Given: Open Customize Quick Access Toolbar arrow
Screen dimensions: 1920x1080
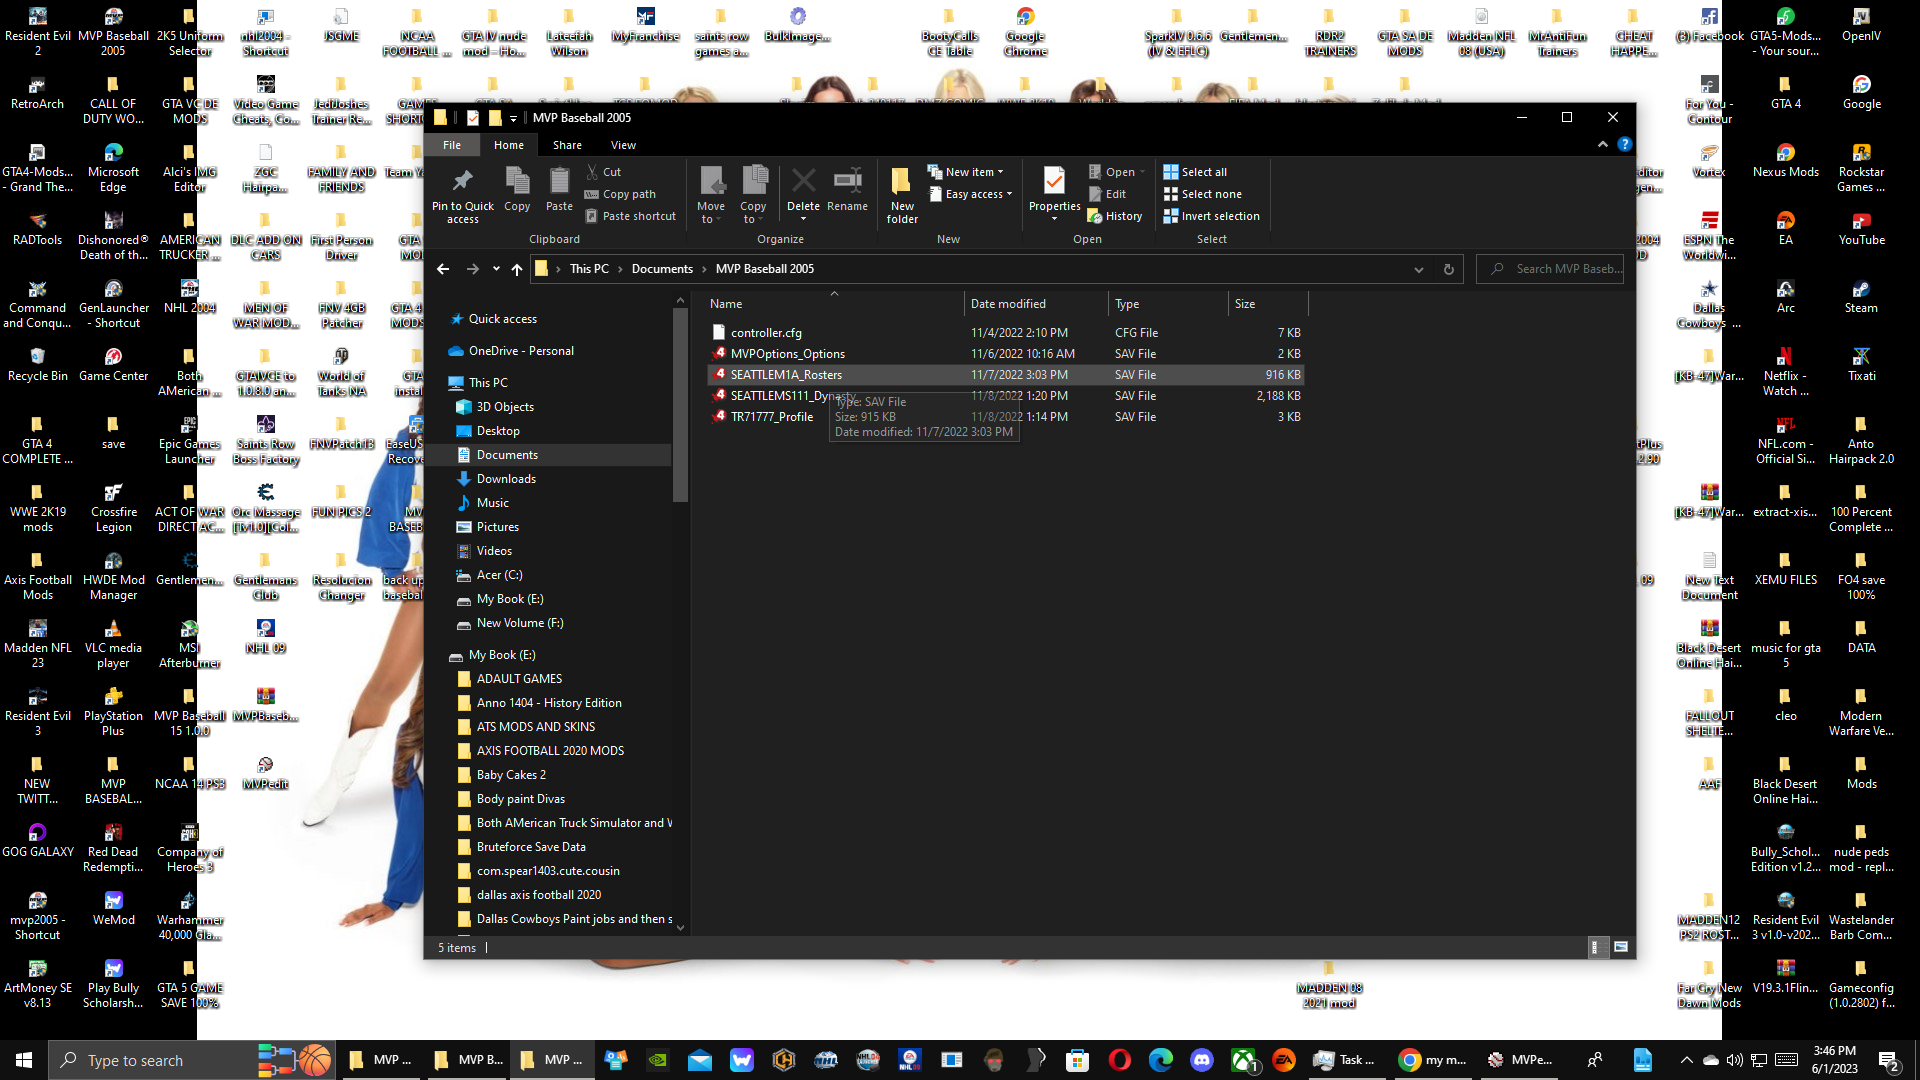Looking at the screenshot, I should coord(513,118).
